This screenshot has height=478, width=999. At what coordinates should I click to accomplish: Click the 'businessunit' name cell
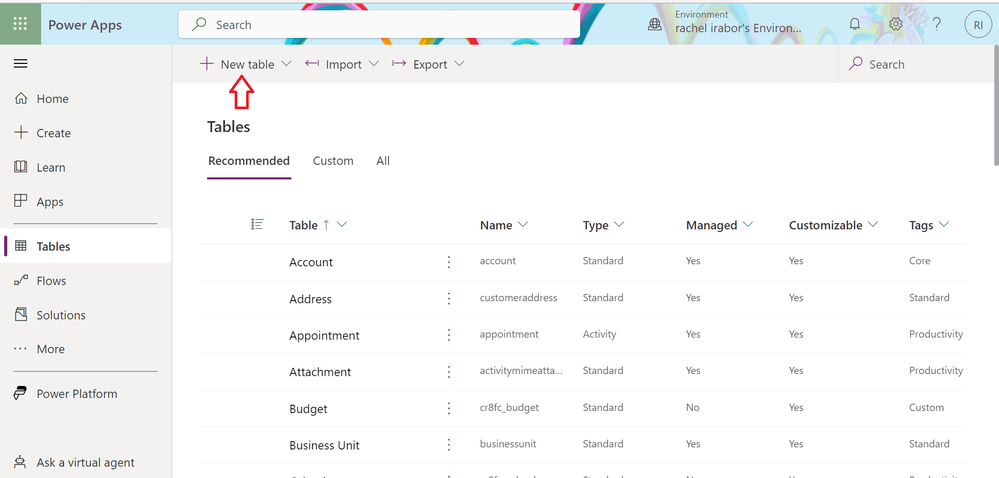click(508, 444)
